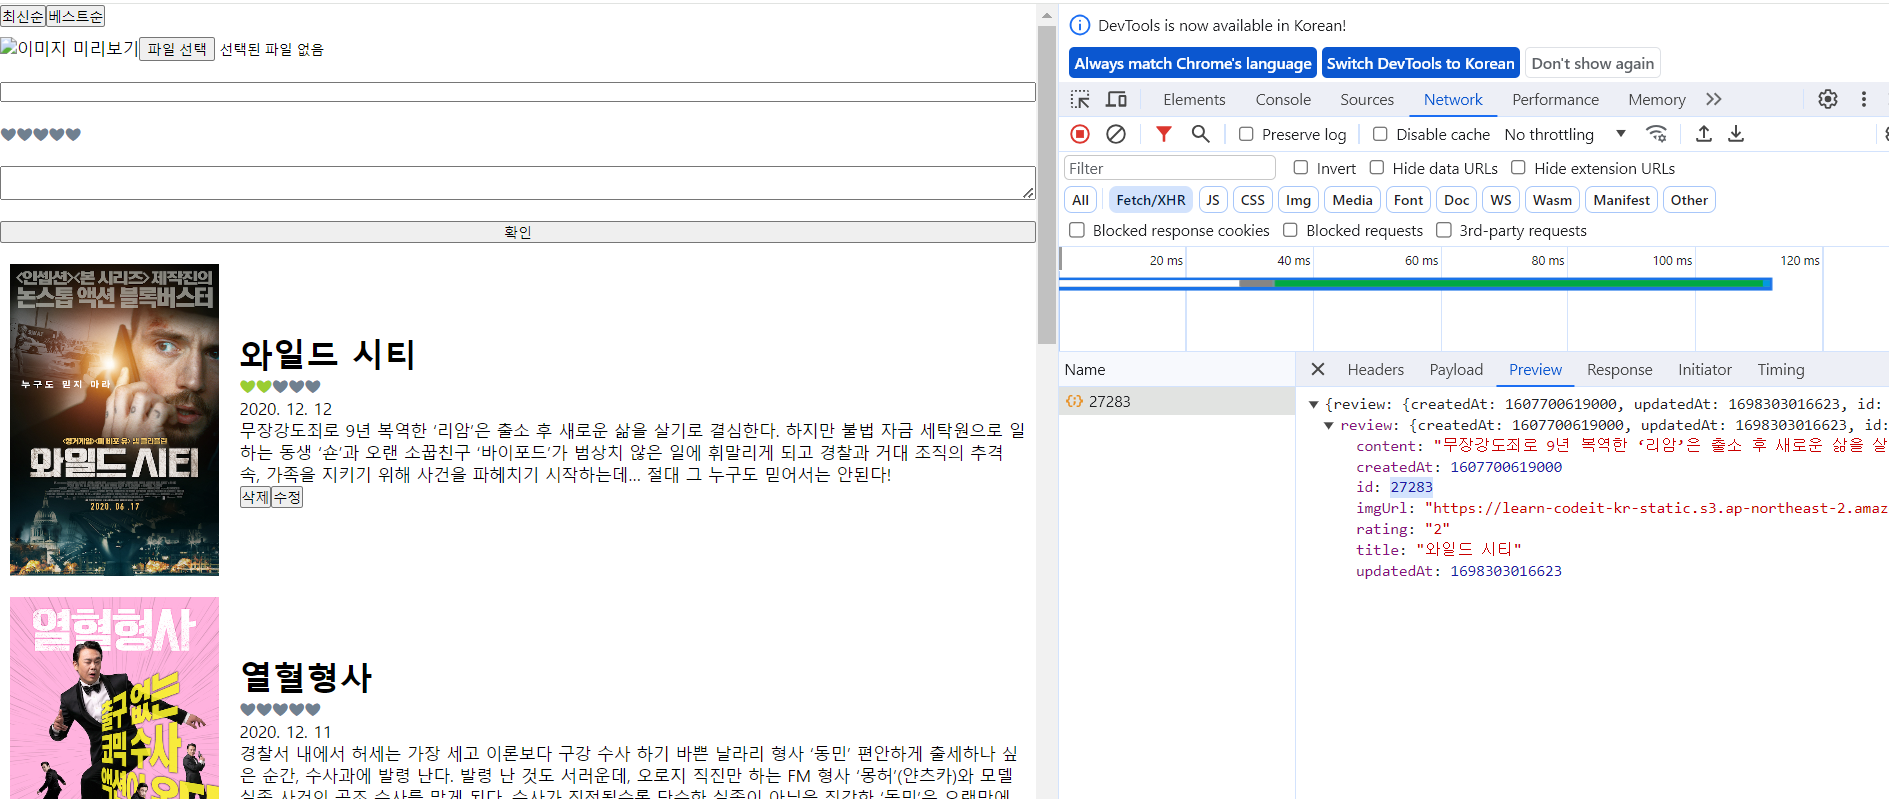1889x799 pixels.
Task: Open network search magnifier
Action: click(x=1200, y=134)
